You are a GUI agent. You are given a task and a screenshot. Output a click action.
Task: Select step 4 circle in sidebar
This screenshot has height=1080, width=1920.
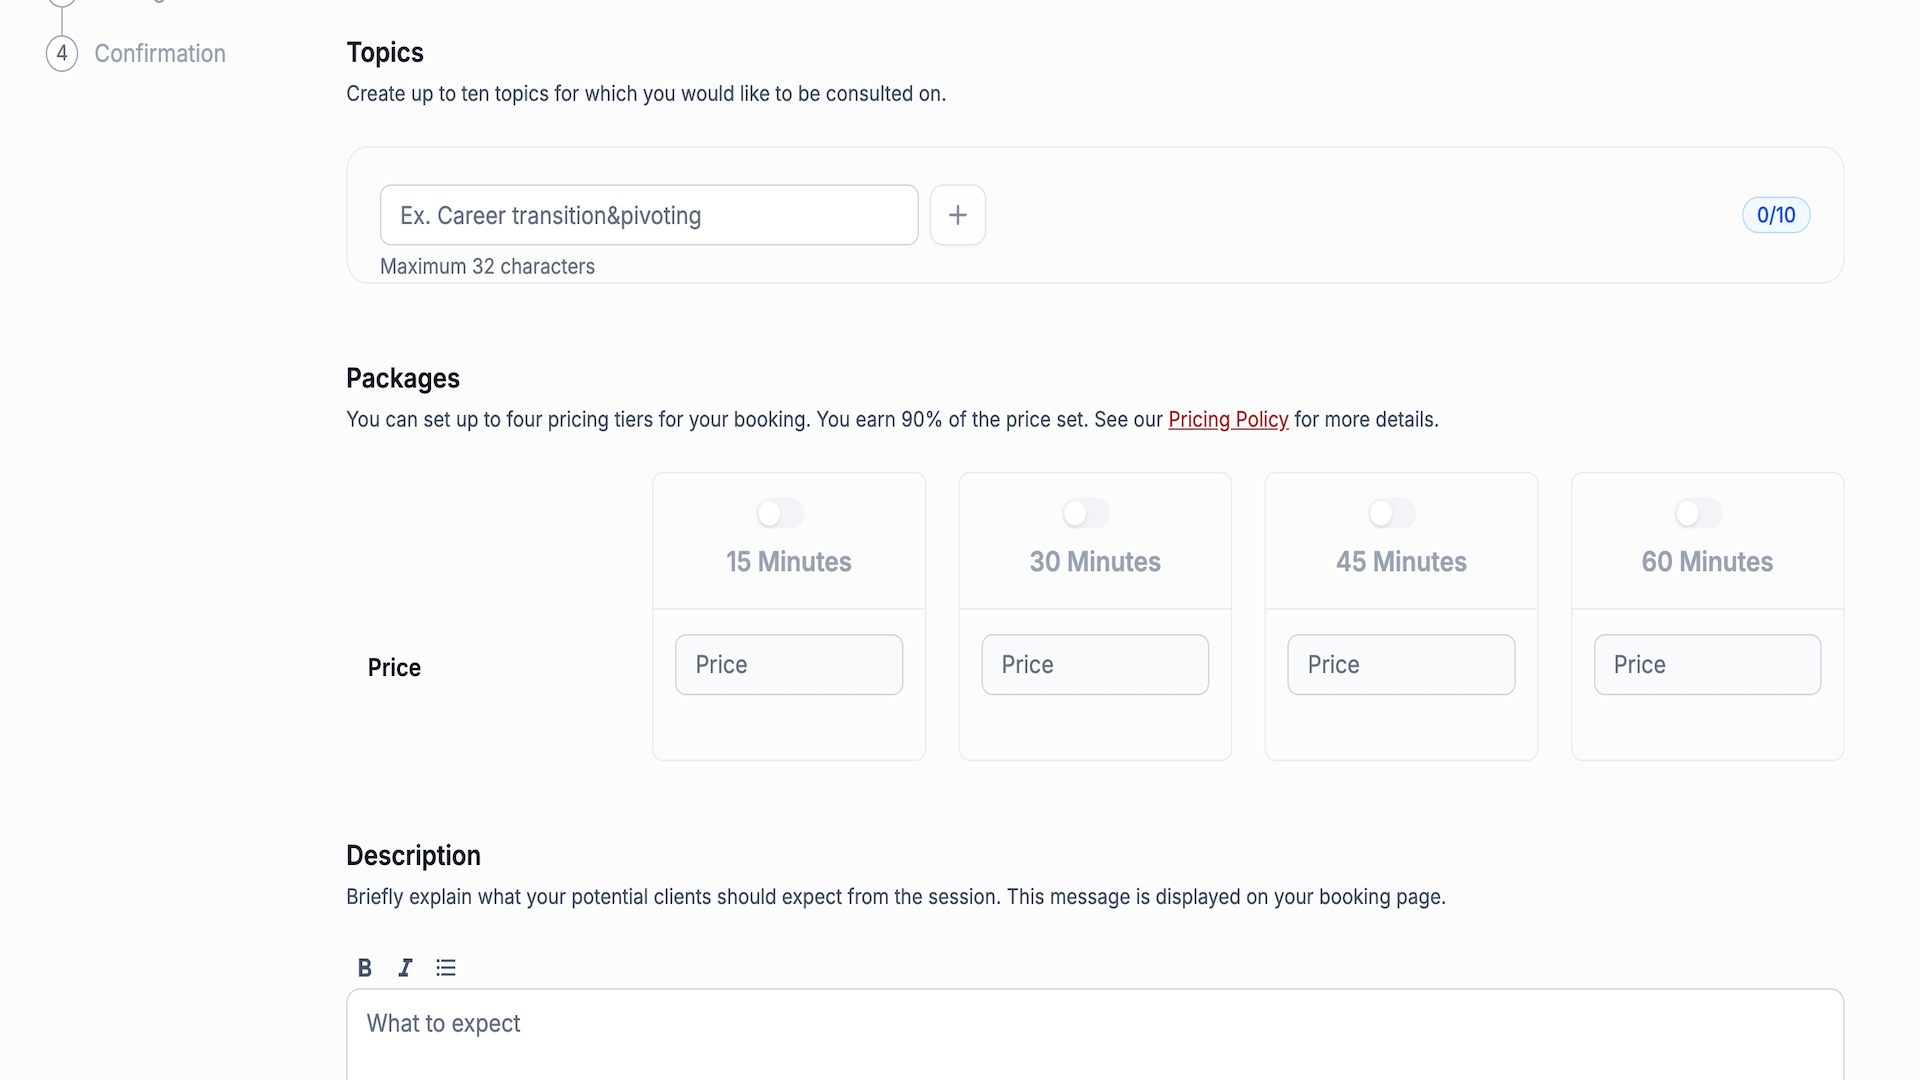click(x=62, y=53)
